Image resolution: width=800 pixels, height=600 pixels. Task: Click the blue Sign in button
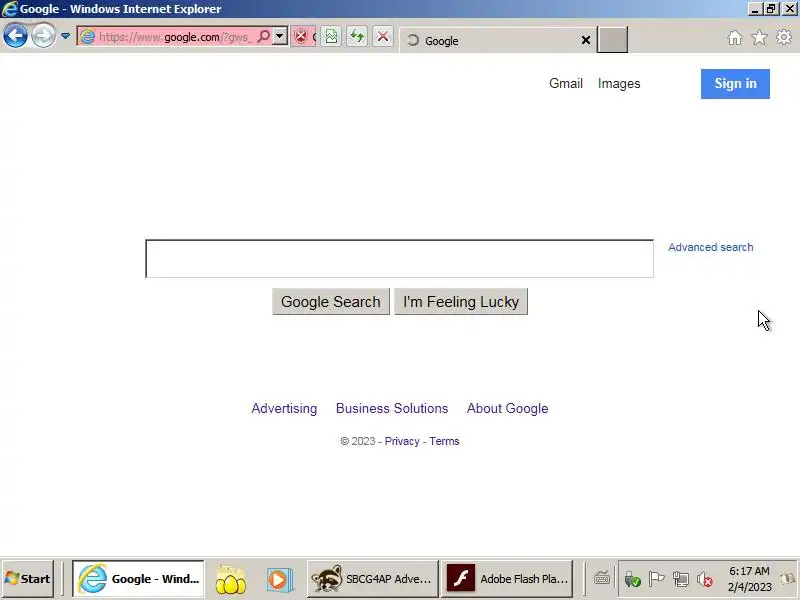[x=735, y=84]
